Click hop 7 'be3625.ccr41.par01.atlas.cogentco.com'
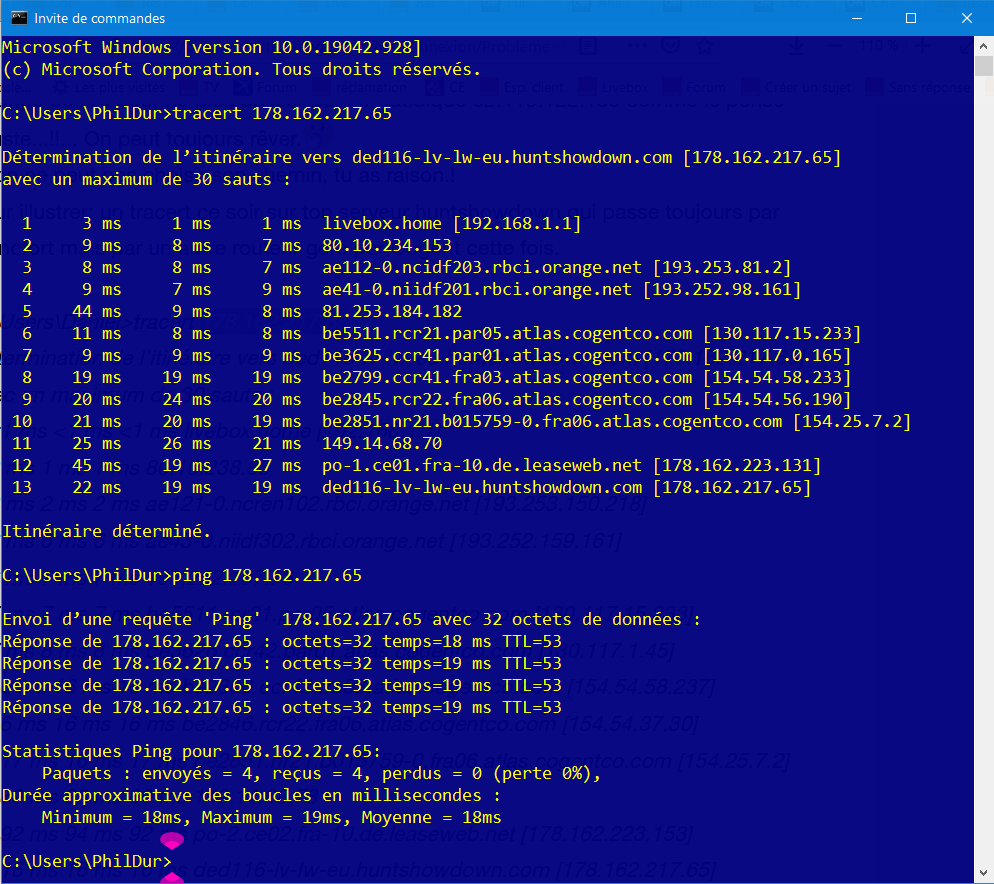994x884 pixels. (x=507, y=355)
